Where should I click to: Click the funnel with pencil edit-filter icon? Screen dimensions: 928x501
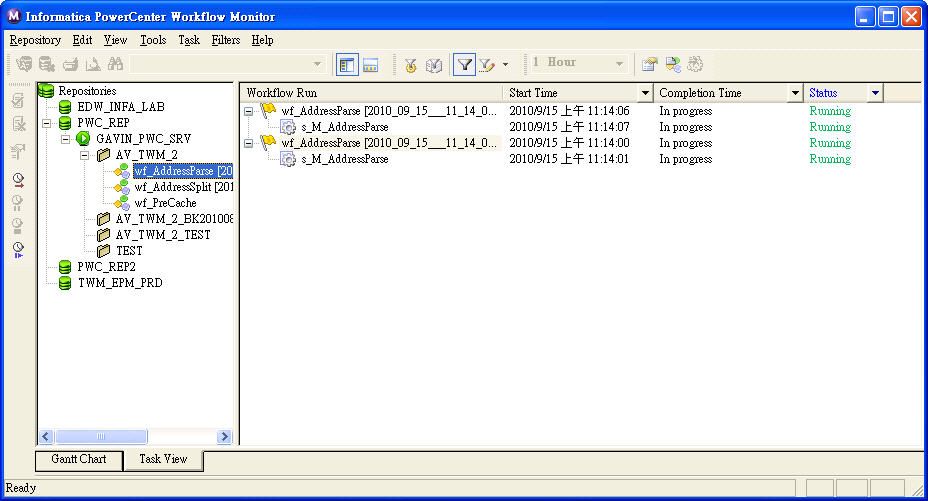487,64
